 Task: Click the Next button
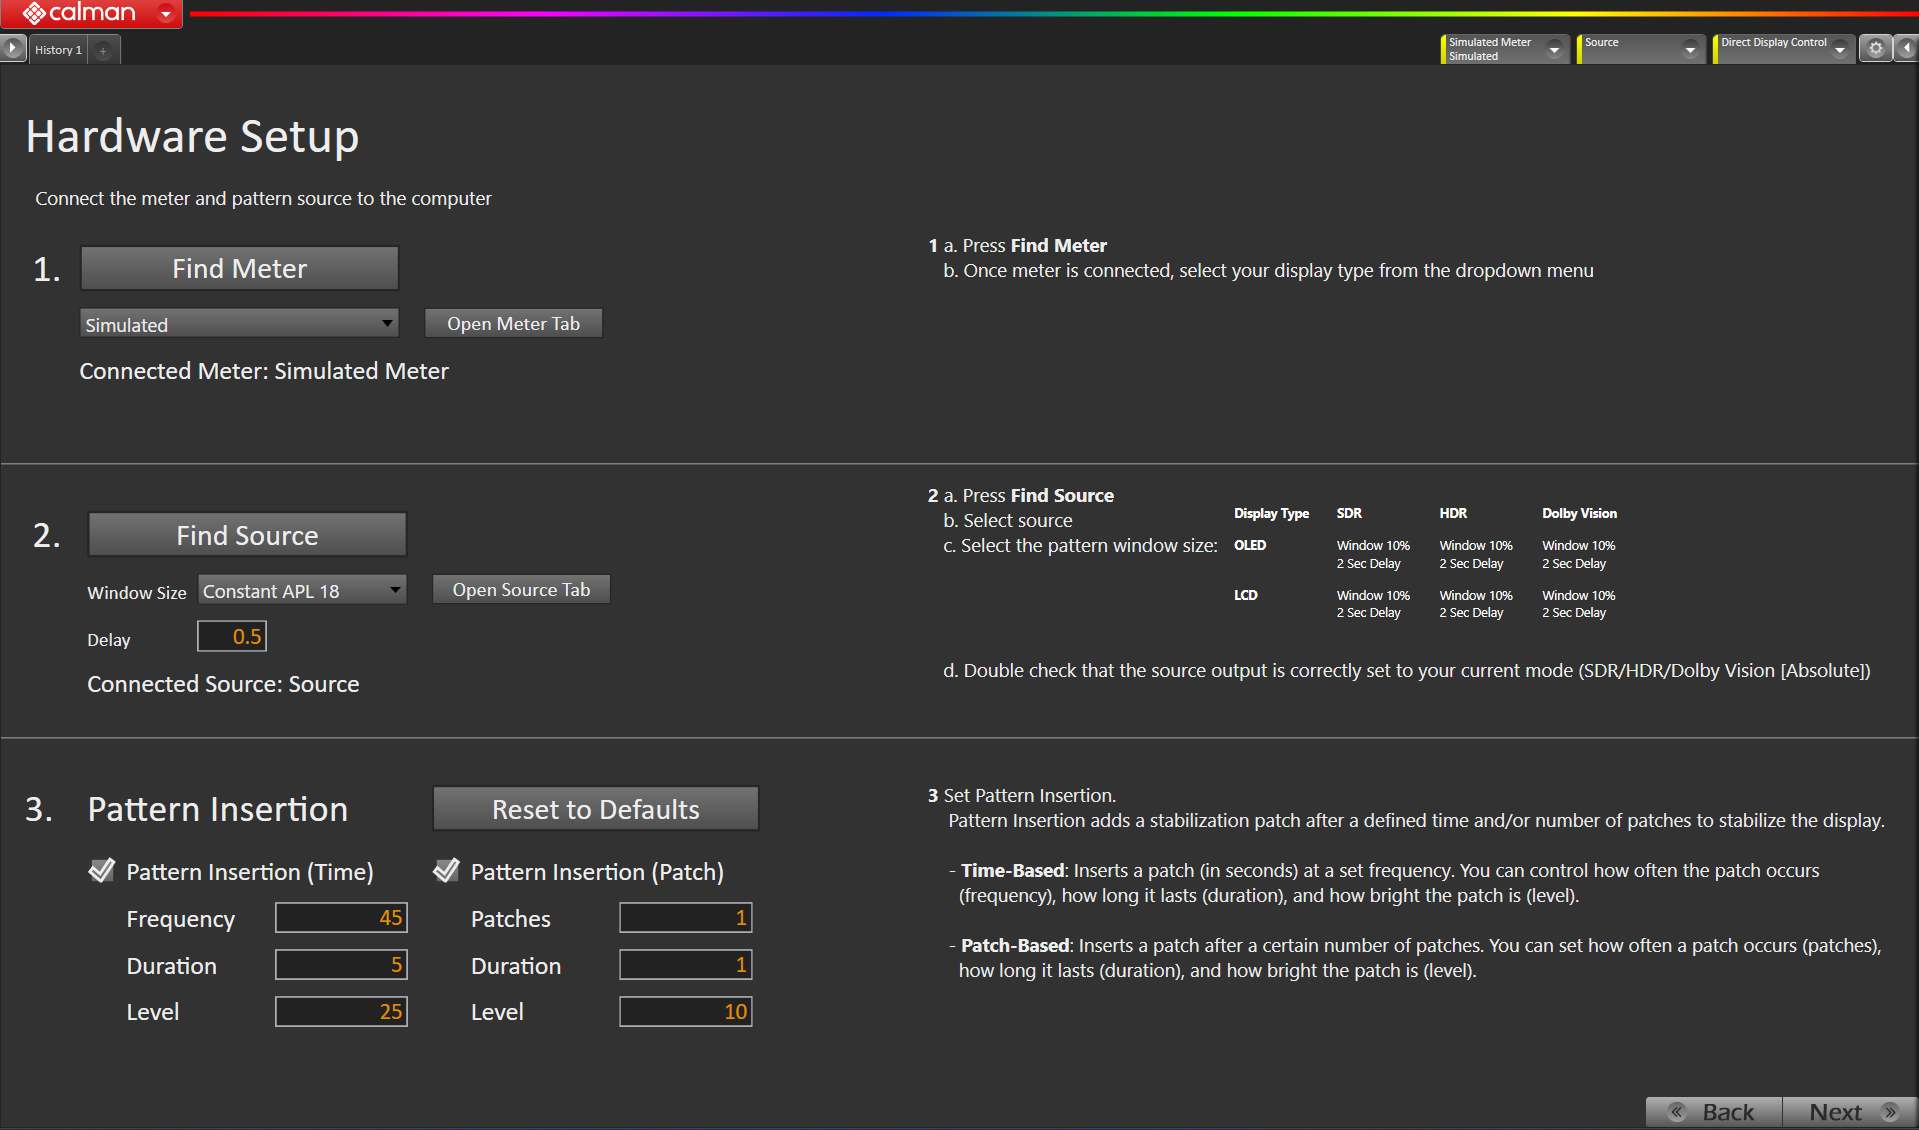(x=1849, y=1112)
